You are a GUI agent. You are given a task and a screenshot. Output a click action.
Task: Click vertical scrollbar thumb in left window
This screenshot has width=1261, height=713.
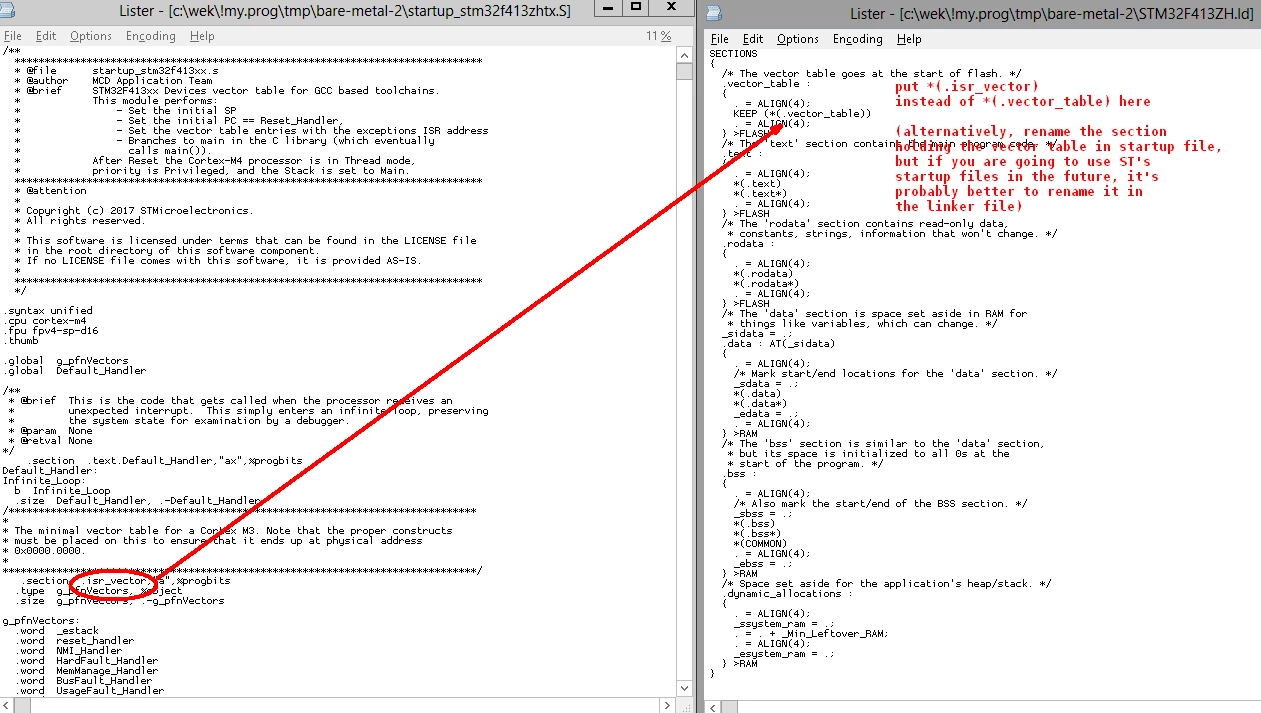click(x=684, y=70)
